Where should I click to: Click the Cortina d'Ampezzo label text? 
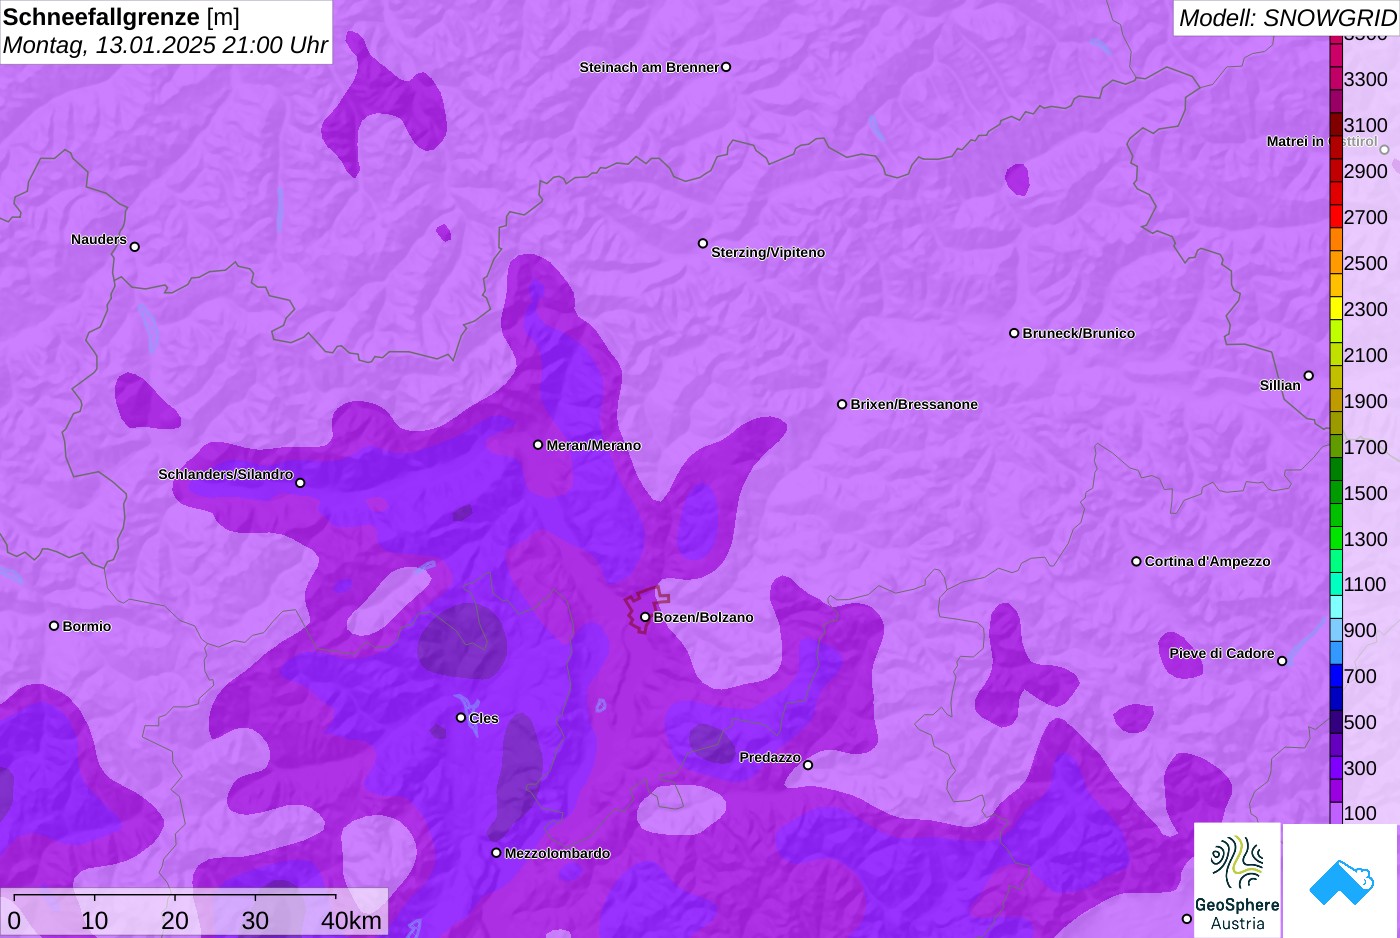click(x=1207, y=561)
